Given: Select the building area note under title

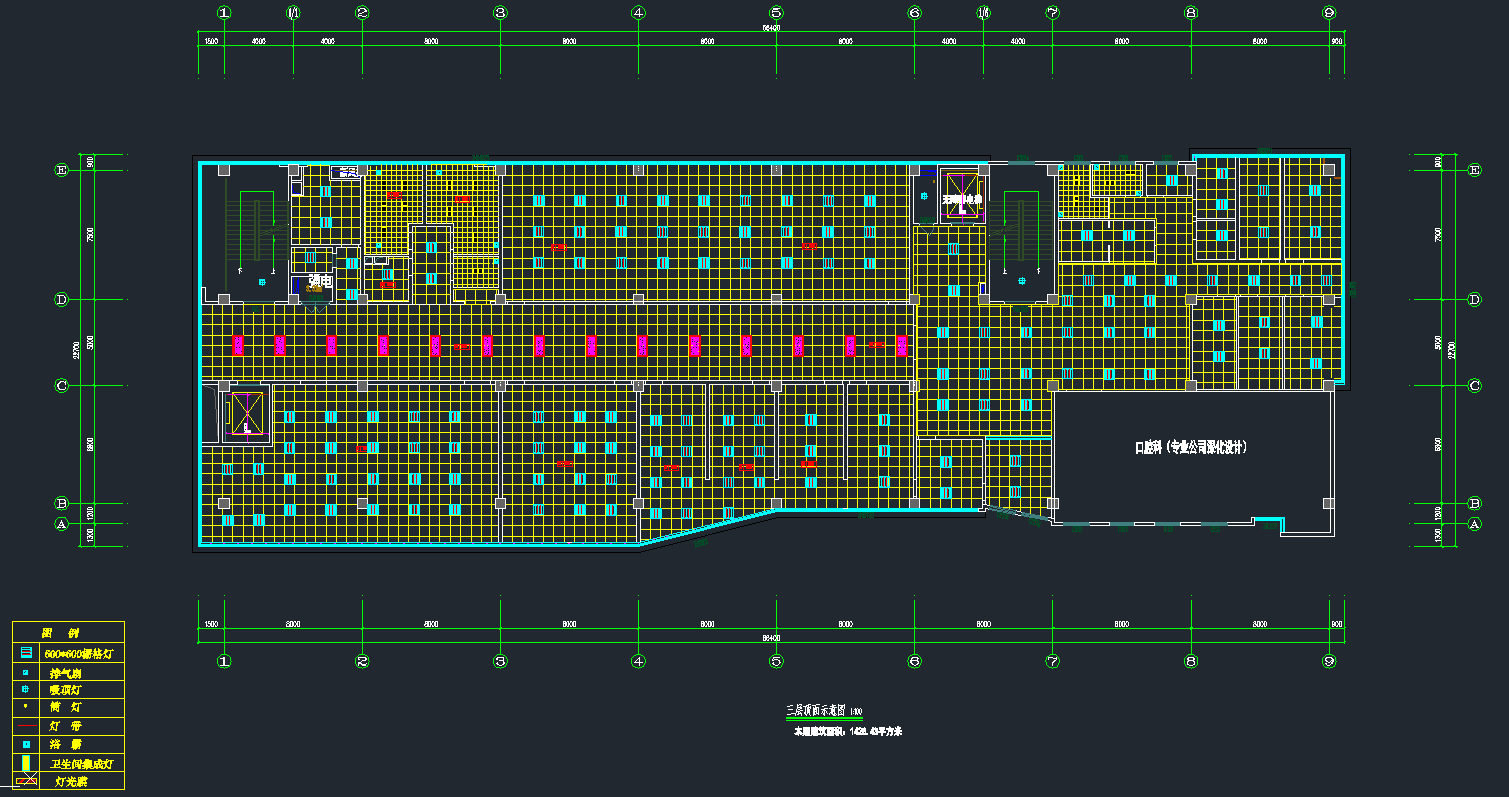Looking at the screenshot, I should pos(848,731).
